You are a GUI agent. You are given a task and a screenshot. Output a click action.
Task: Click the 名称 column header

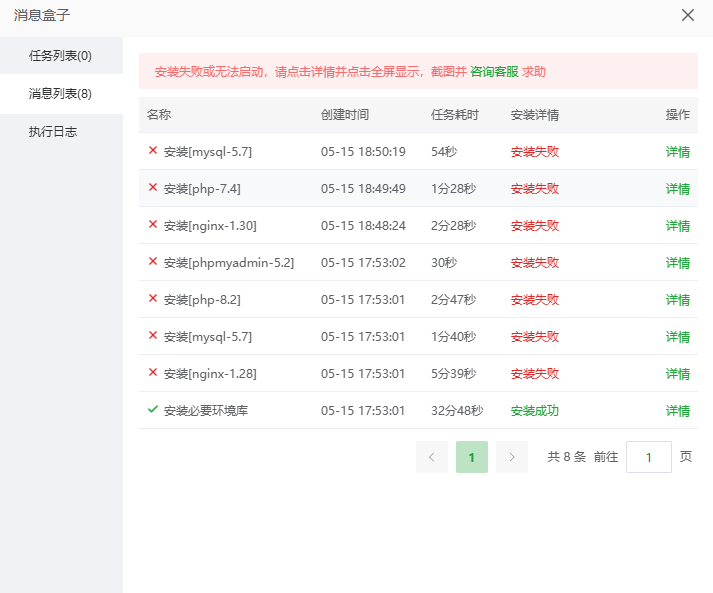[x=159, y=115]
